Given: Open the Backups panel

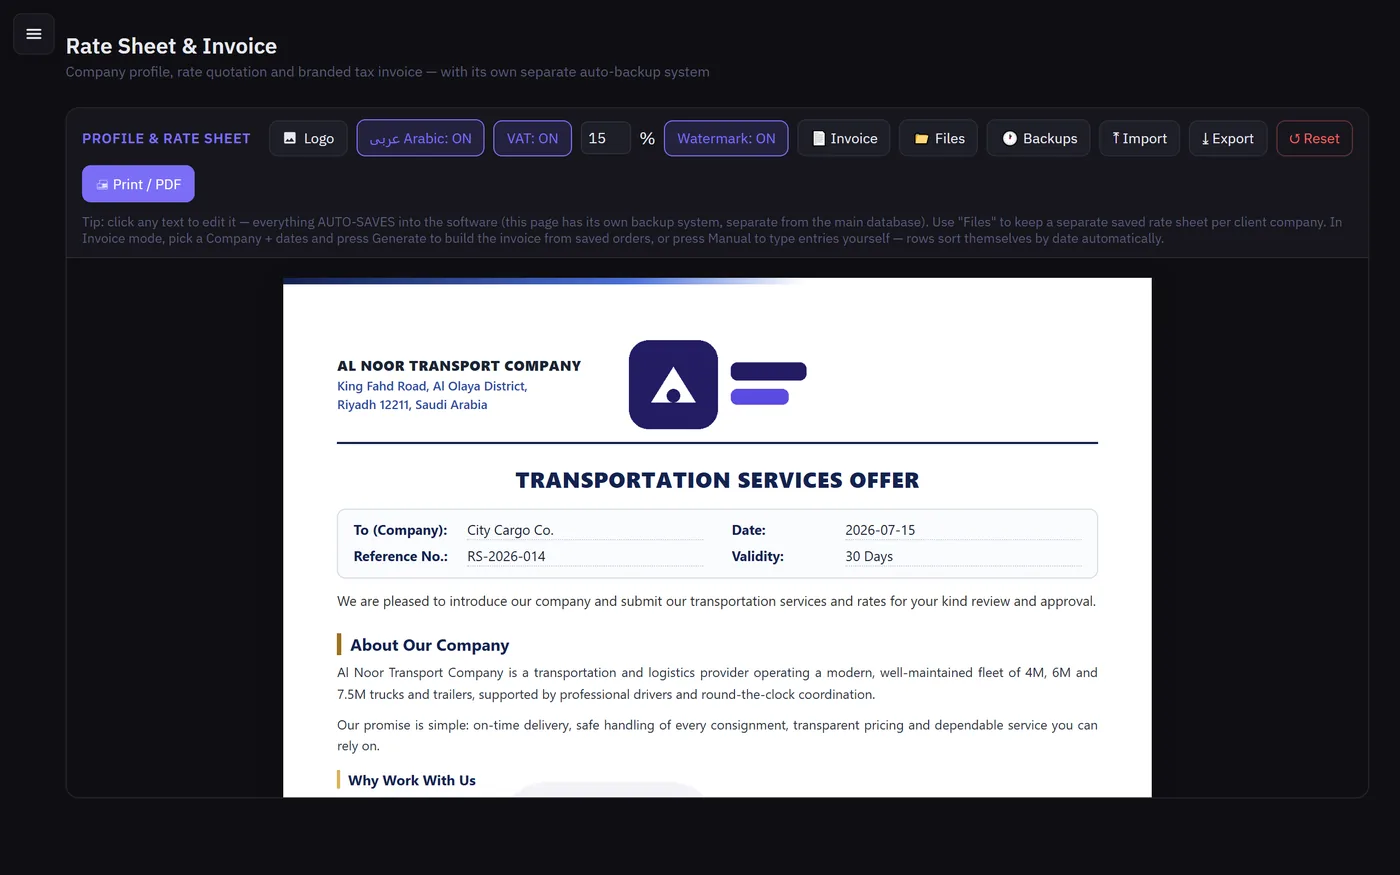Looking at the screenshot, I should click(x=1038, y=138).
